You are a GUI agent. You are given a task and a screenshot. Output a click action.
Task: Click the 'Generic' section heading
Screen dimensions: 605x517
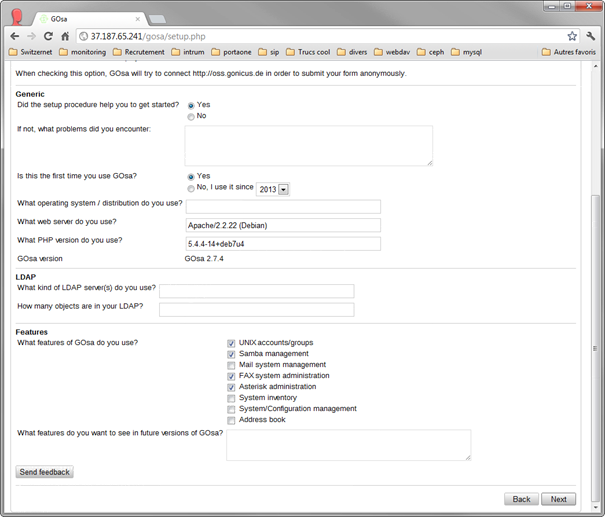[30, 94]
